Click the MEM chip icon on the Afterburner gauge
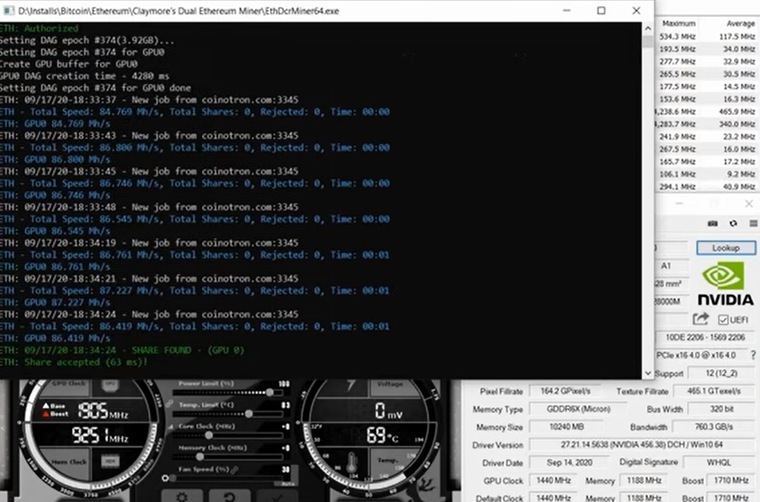Viewport: 760px width, 502px height. point(110,461)
